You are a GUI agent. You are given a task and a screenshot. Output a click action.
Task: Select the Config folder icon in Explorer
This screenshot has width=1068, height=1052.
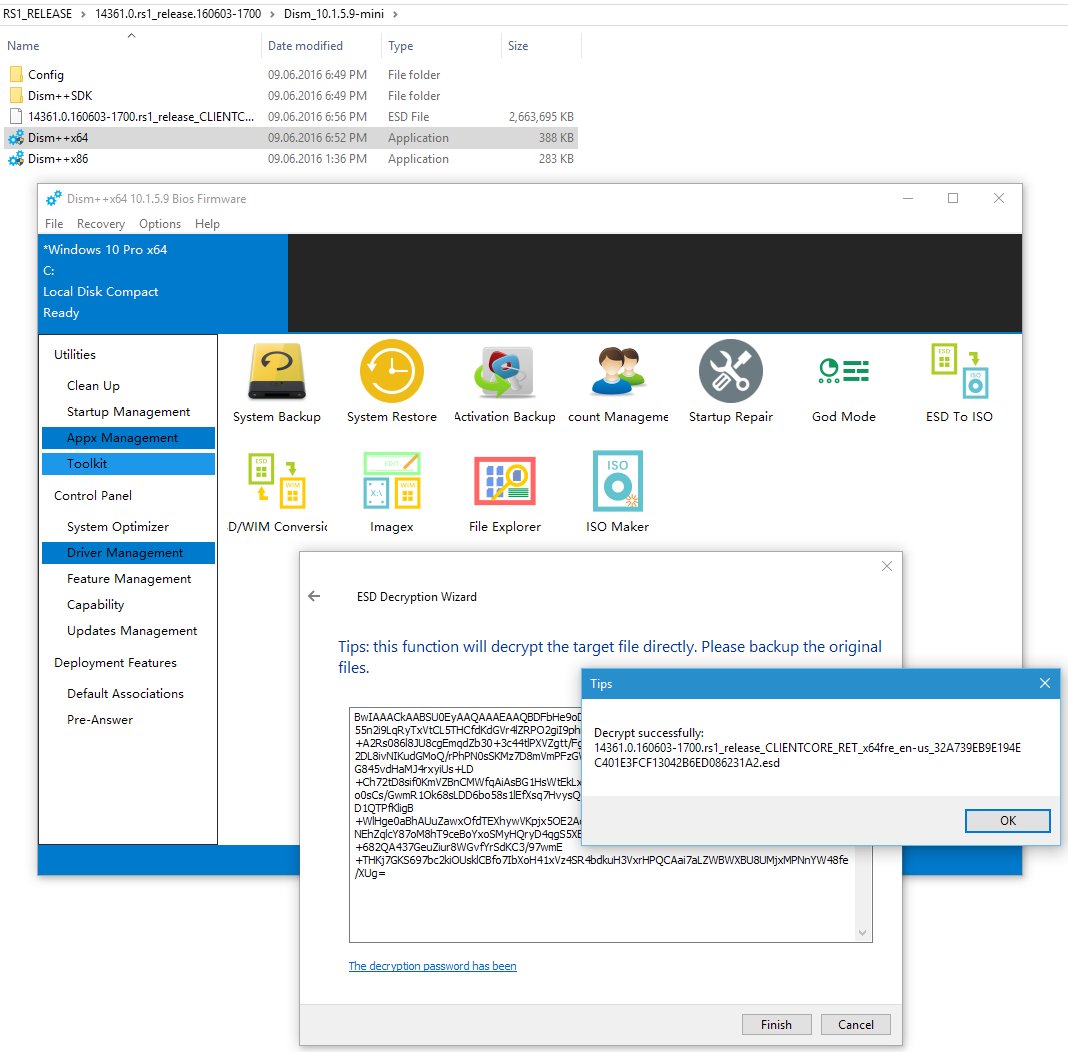16,74
